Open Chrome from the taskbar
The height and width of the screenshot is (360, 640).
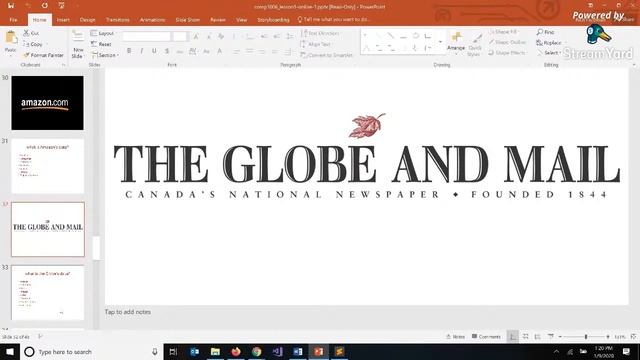(257, 351)
